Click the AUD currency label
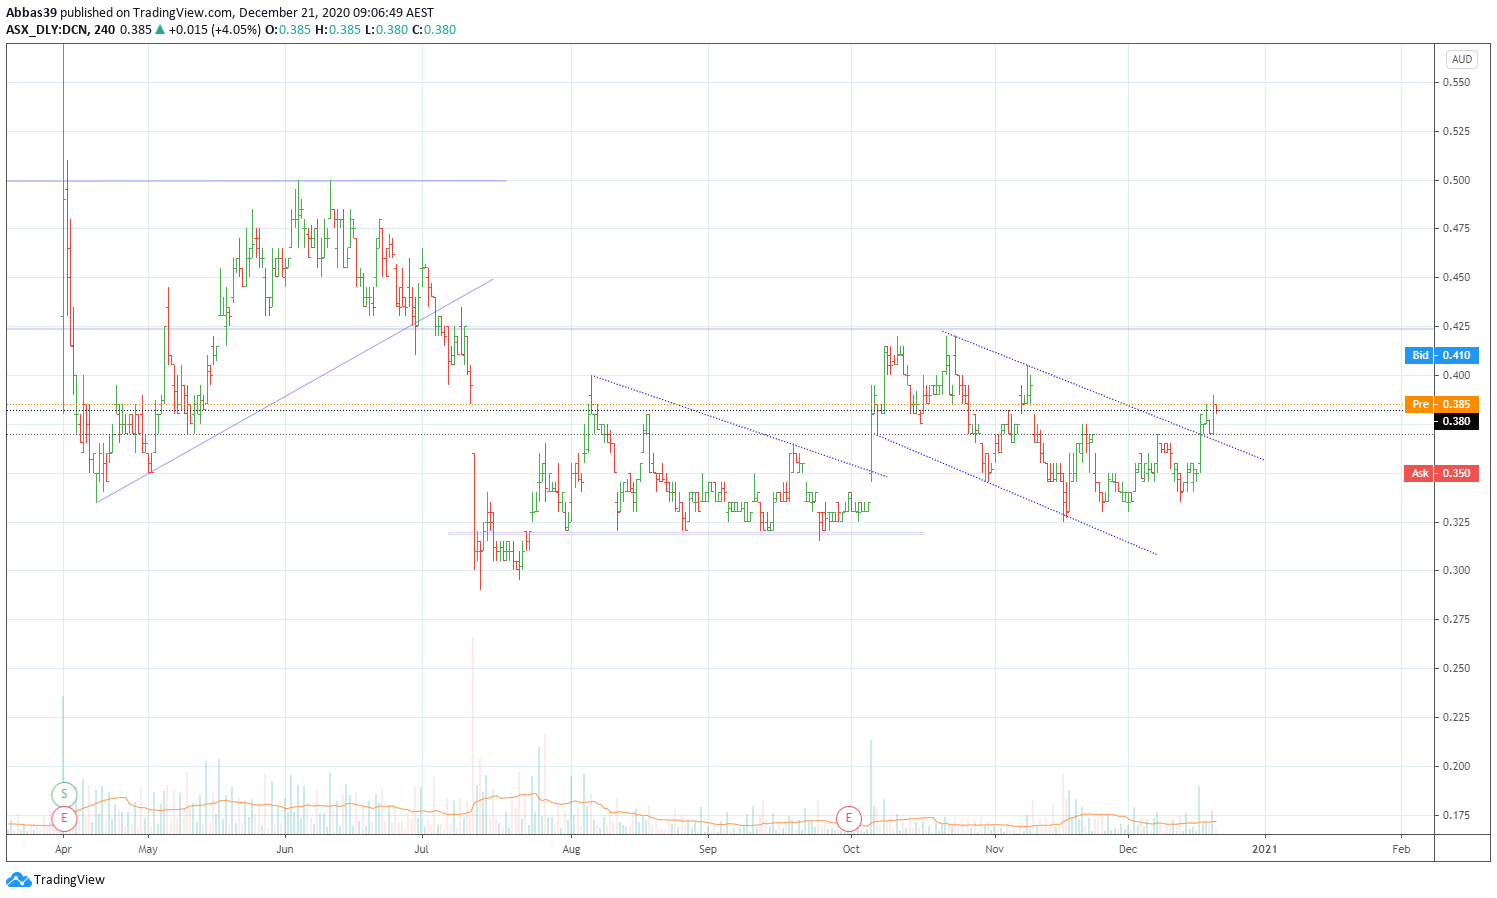This screenshot has width=1497, height=898. (x=1462, y=59)
